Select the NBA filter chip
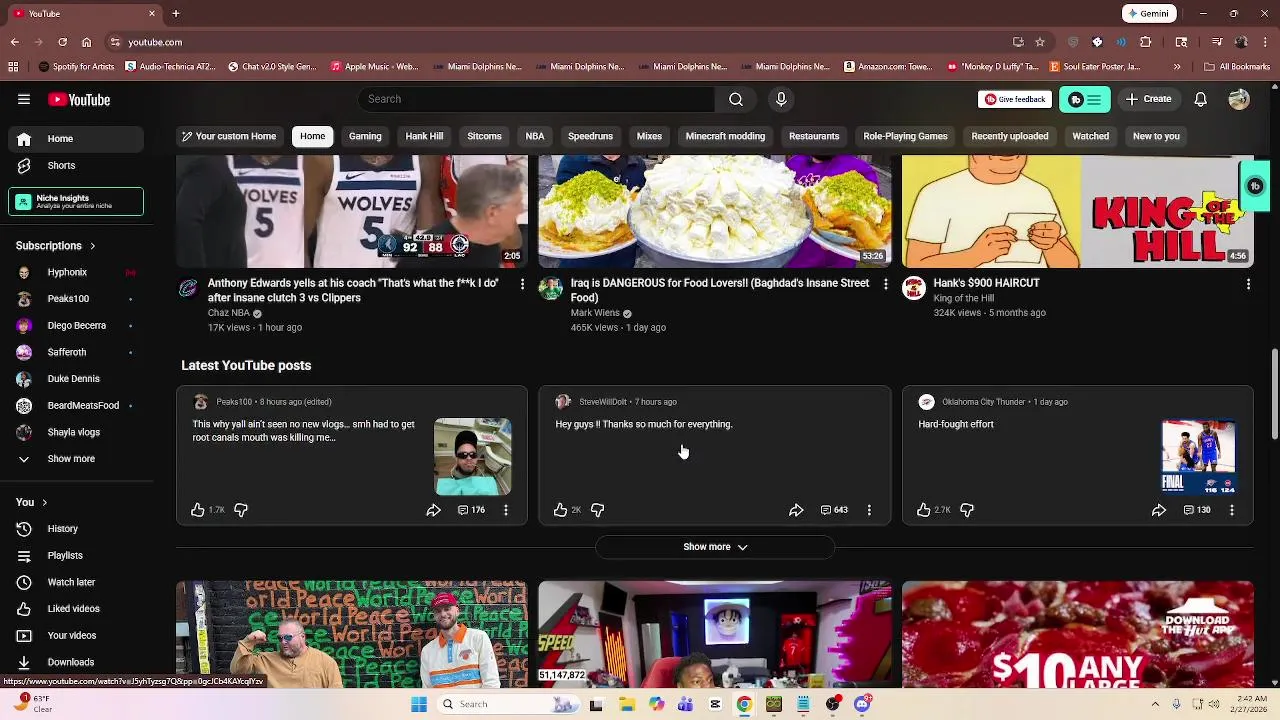The width and height of the screenshot is (1280, 720). pos(535,136)
